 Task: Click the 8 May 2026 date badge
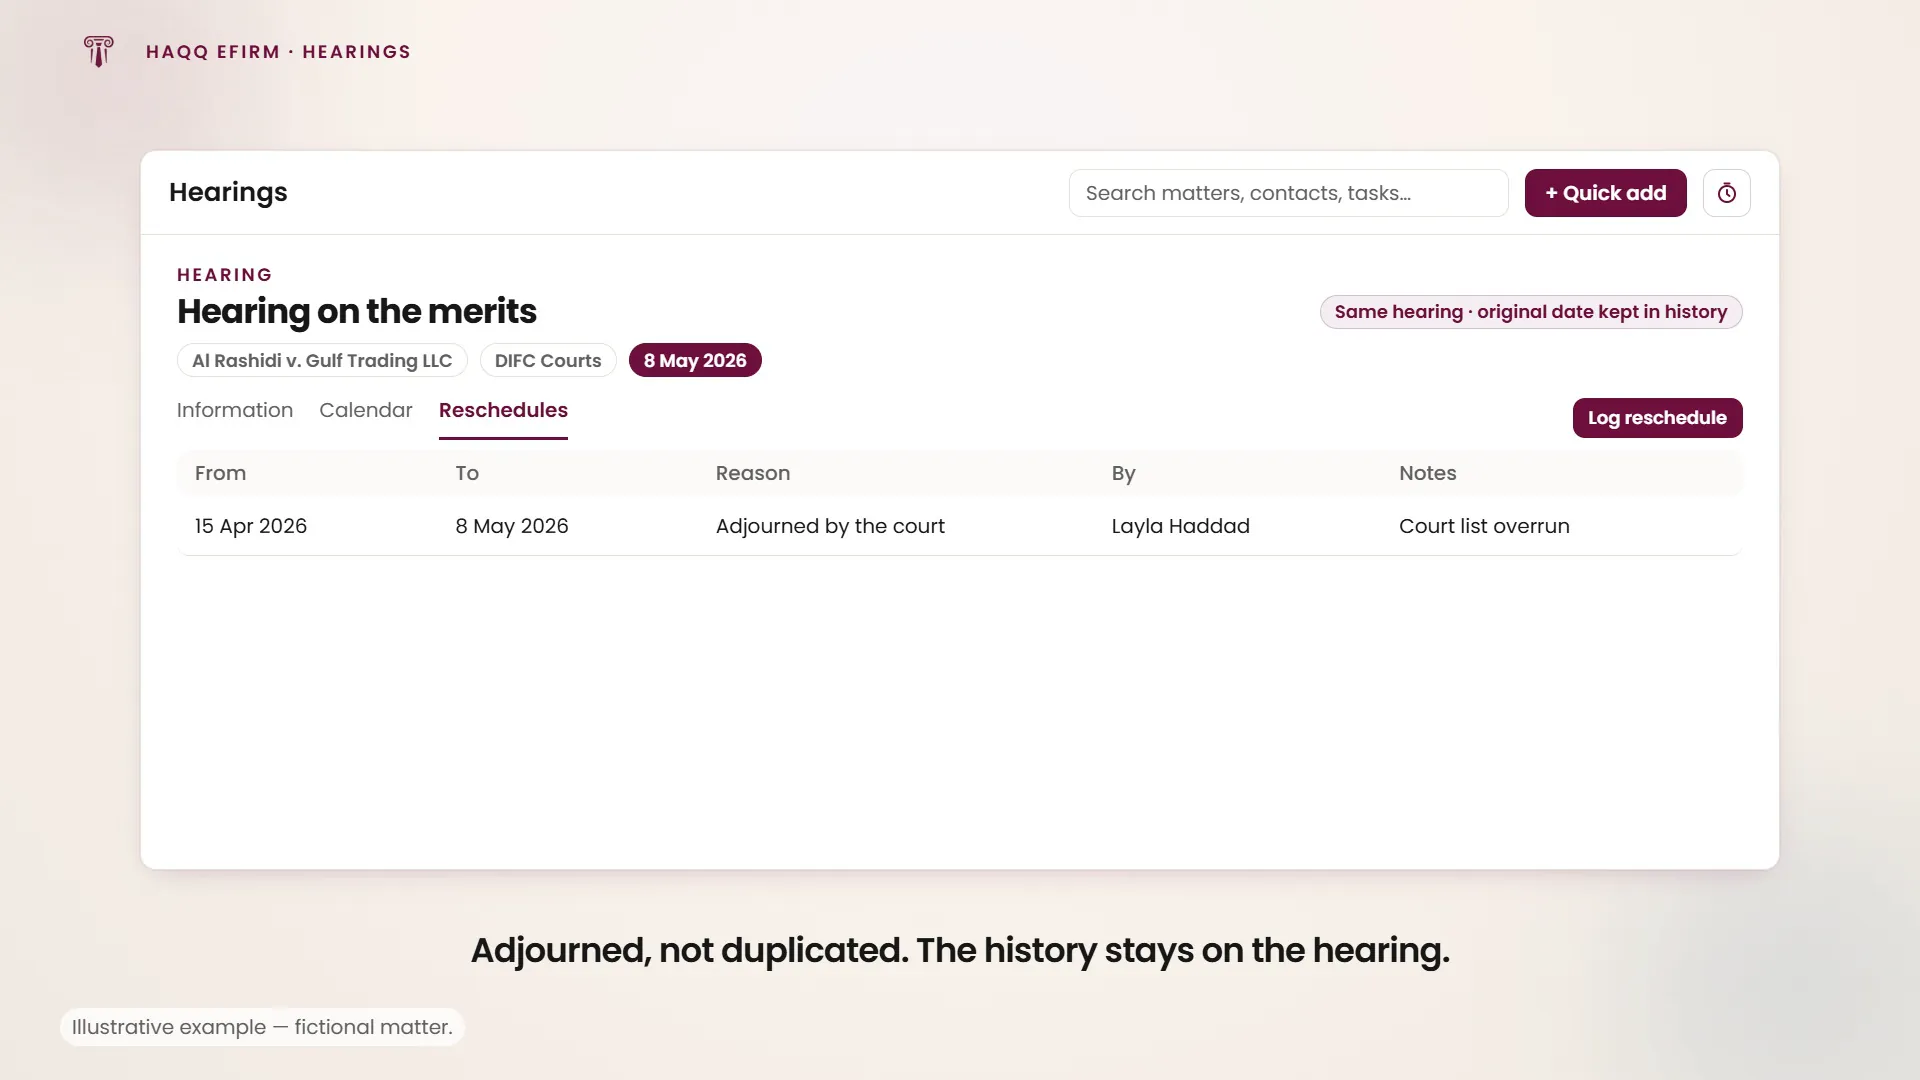[x=695, y=360]
